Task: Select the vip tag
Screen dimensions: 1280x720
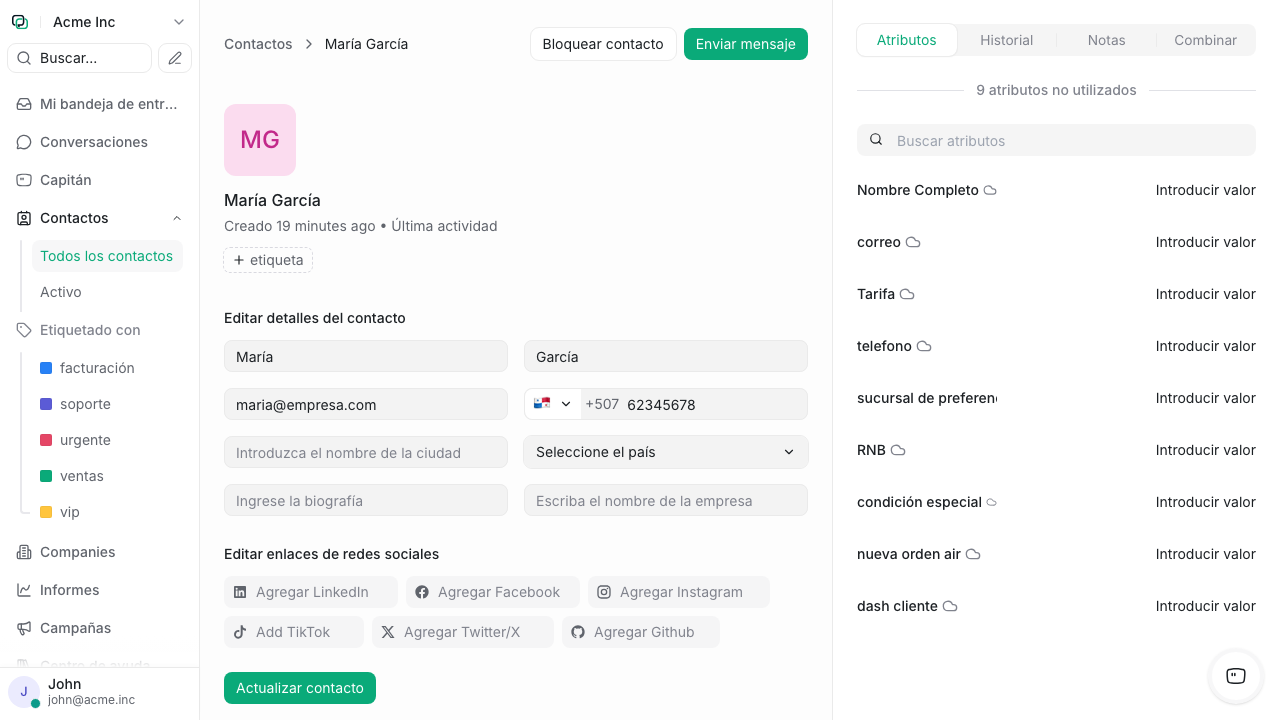Action: click(69, 512)
